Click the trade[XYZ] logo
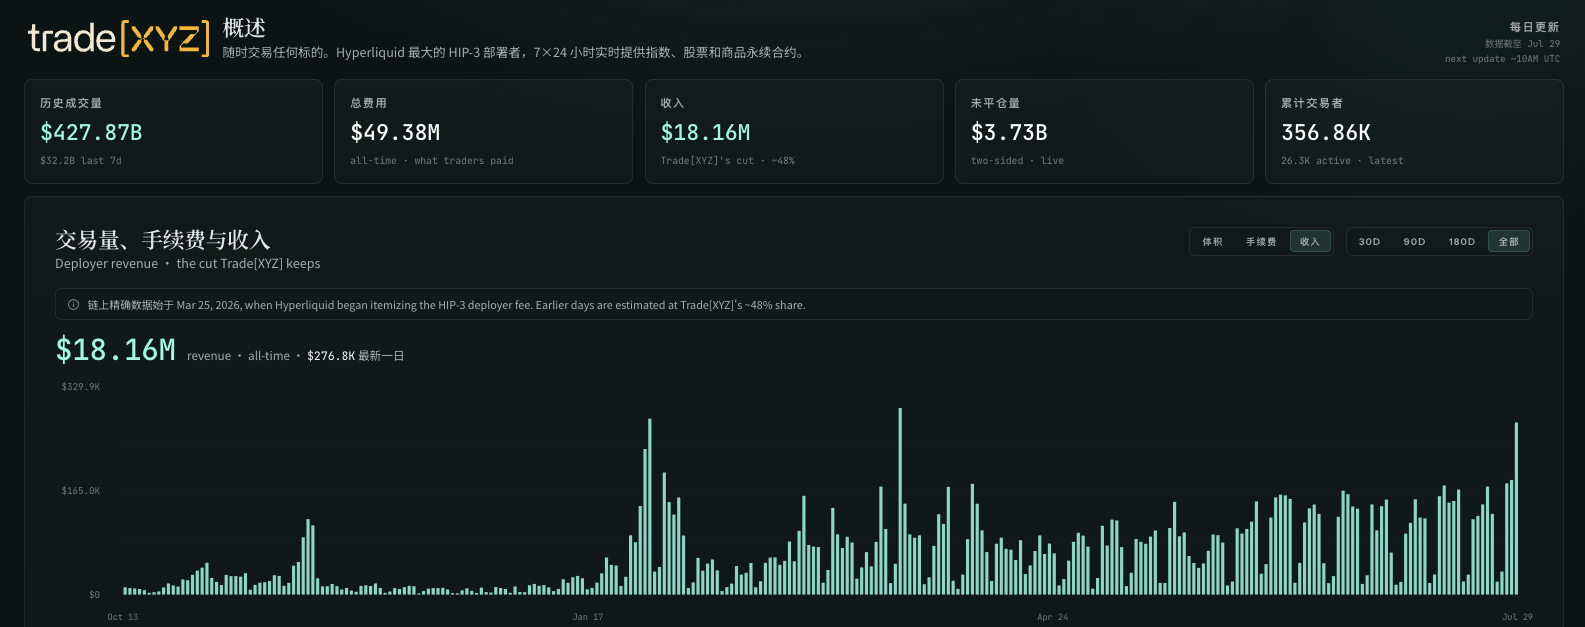Viewport: 1585px width, 627px height. (119, 38)
